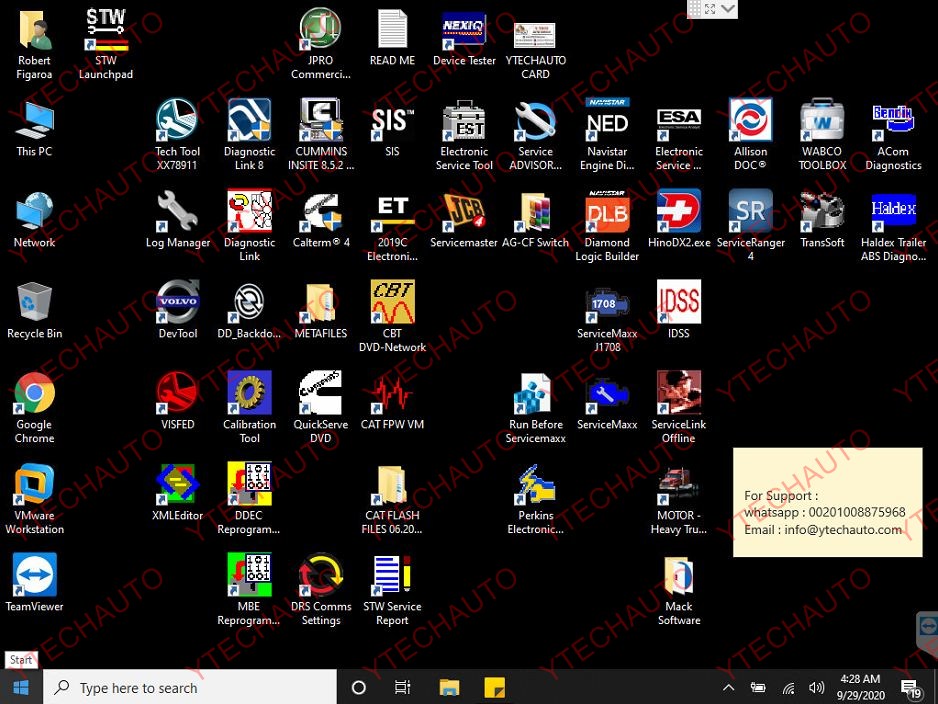Launch Service ADVISOR shortcut
Viewport: 938px width, 704px height.
click(535, 134)
